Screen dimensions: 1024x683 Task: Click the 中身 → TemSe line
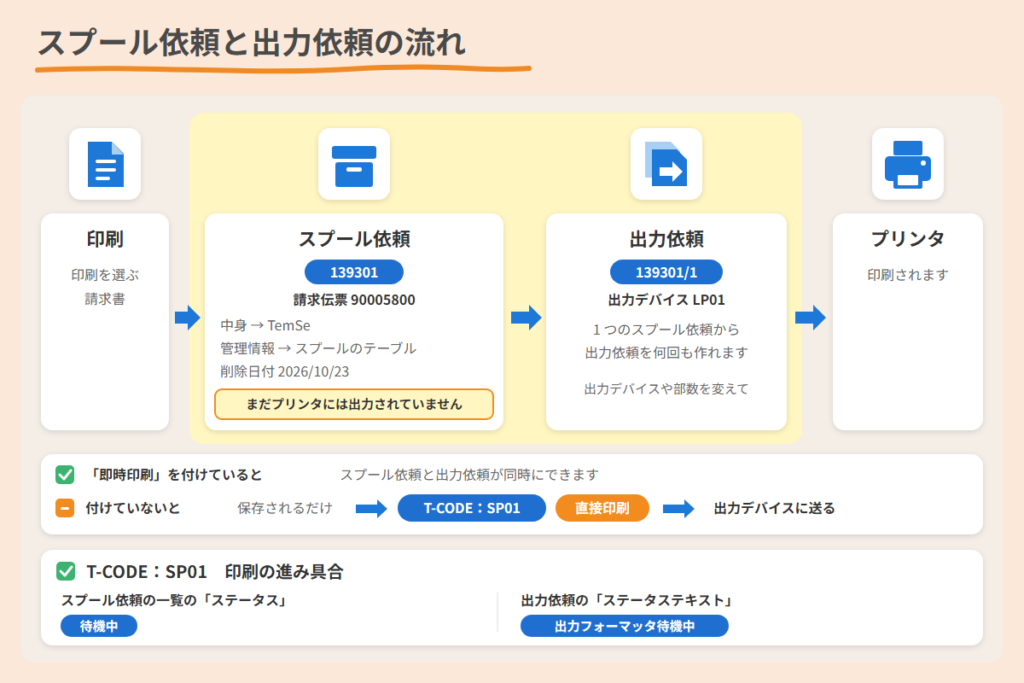click(265, 325)
